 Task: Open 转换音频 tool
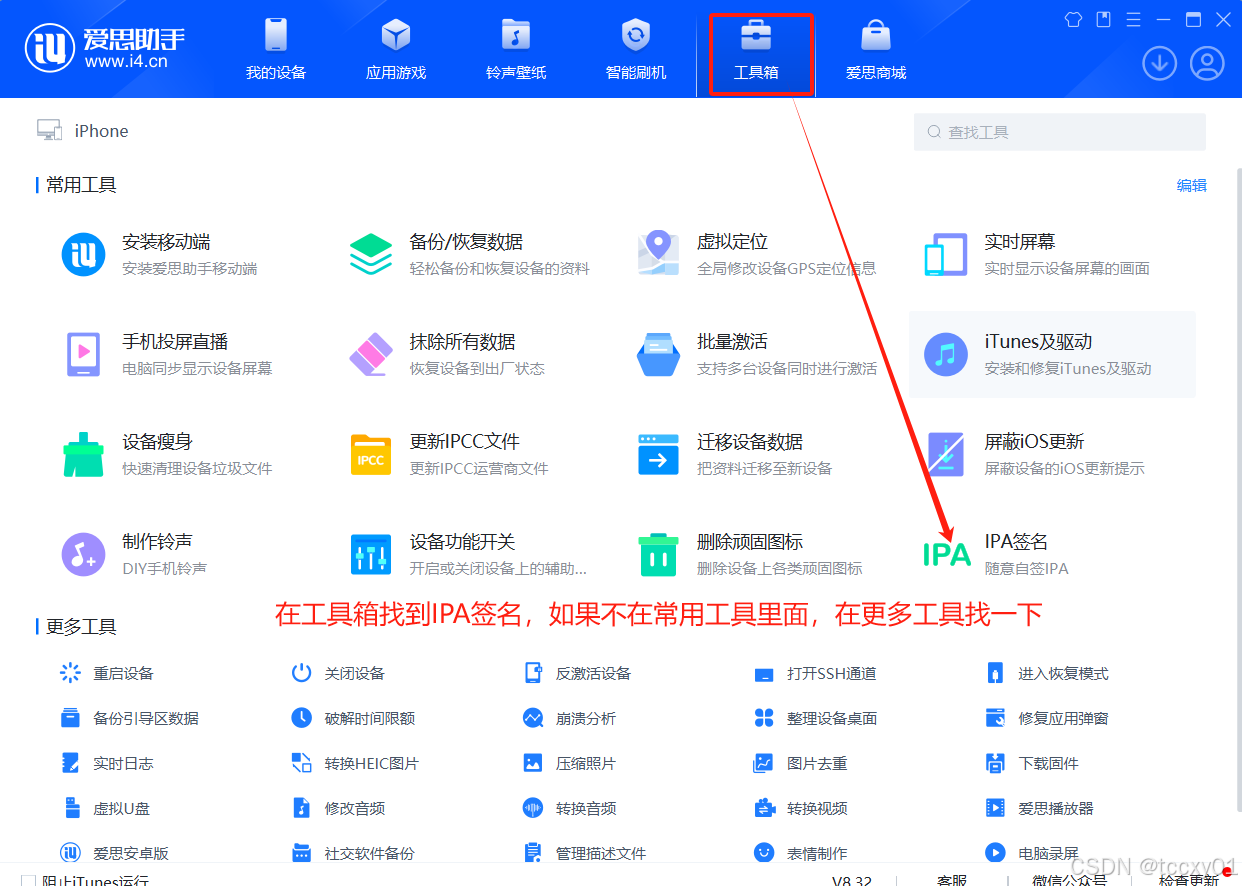pos(571,808)
